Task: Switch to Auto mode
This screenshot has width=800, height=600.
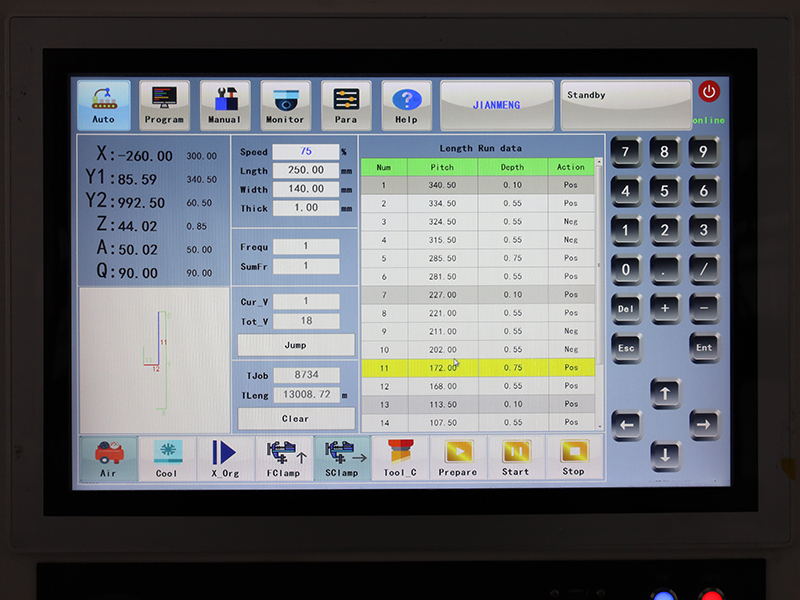Action: pyautogui.click(x=104, y=105)
